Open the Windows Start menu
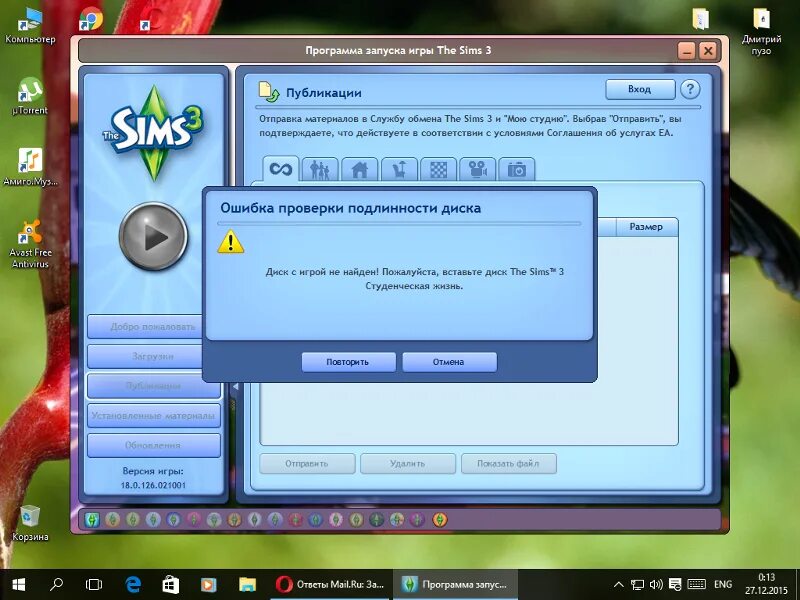Screen dimensions: 800x600 tap(19, 585)
